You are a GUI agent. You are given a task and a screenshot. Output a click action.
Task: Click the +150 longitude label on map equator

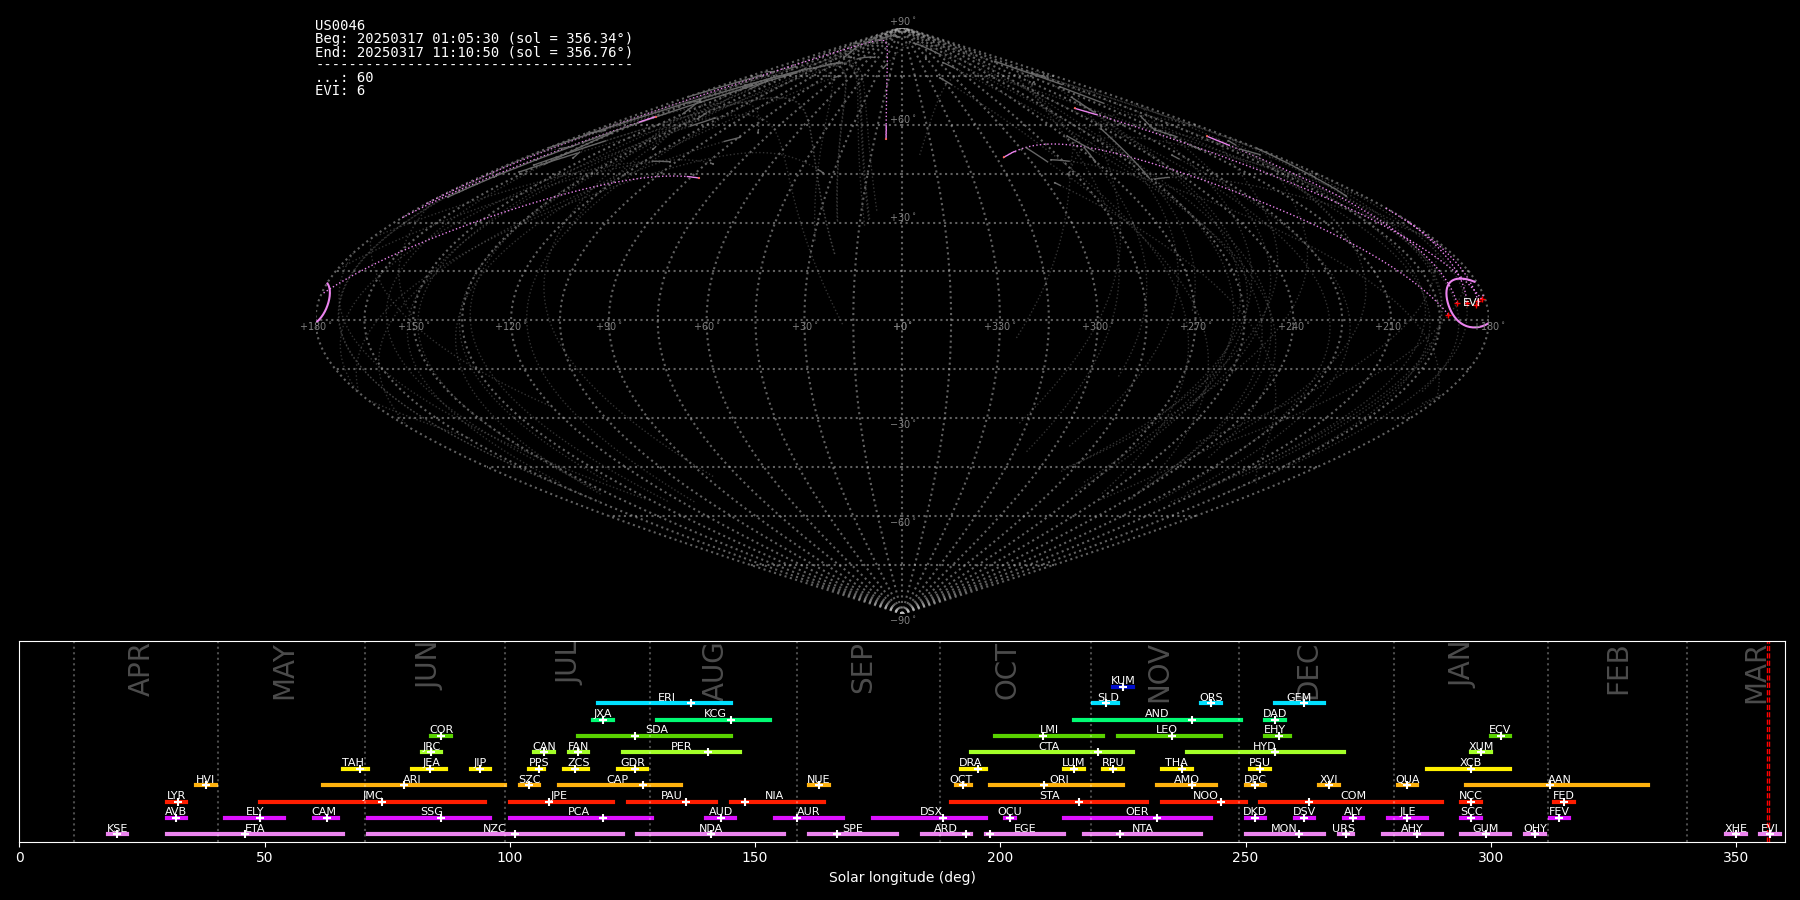pyautogui.click(x=410, y=326)
